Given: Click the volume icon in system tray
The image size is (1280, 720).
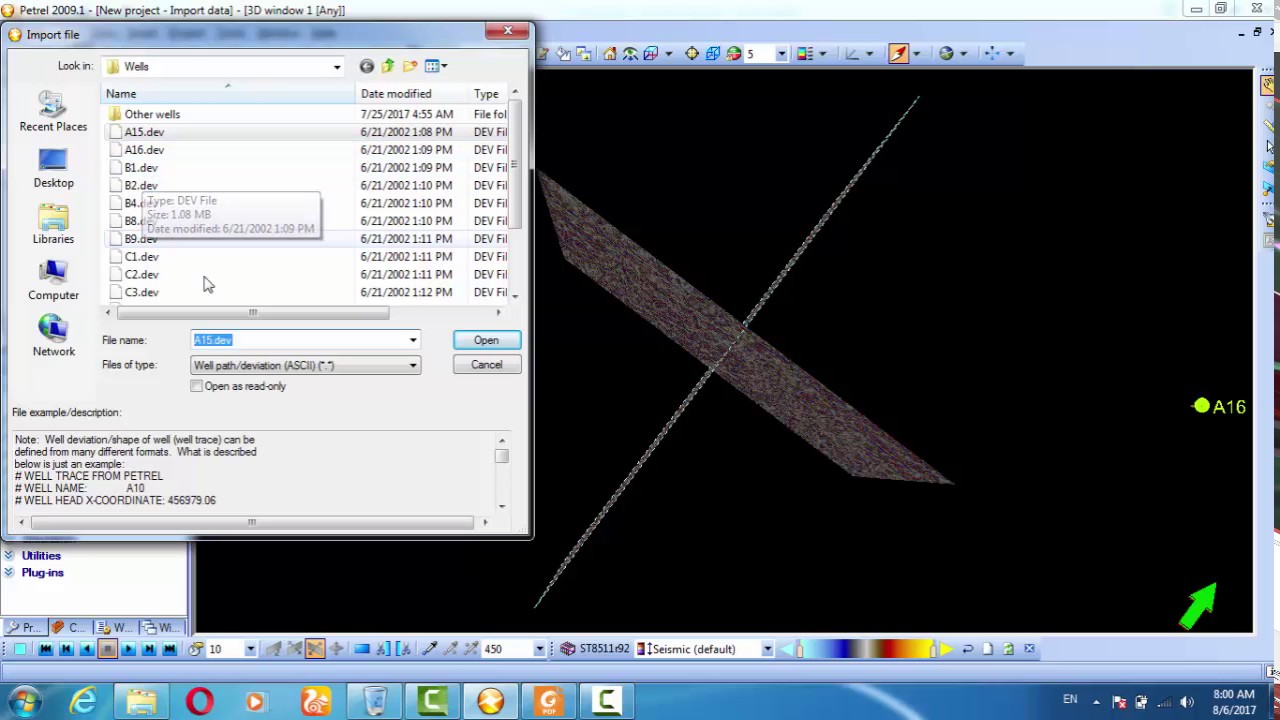Looking at the screenshot, I should pos(1186,702).
